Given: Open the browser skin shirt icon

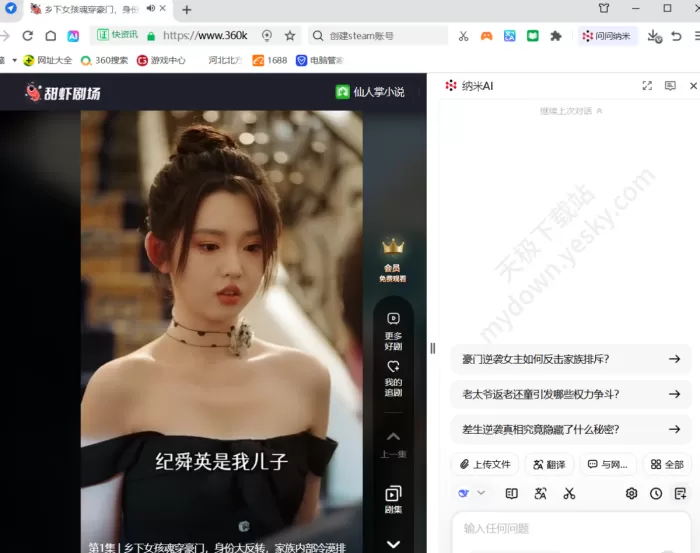Looking at the screenshot, I should point(604,8).
